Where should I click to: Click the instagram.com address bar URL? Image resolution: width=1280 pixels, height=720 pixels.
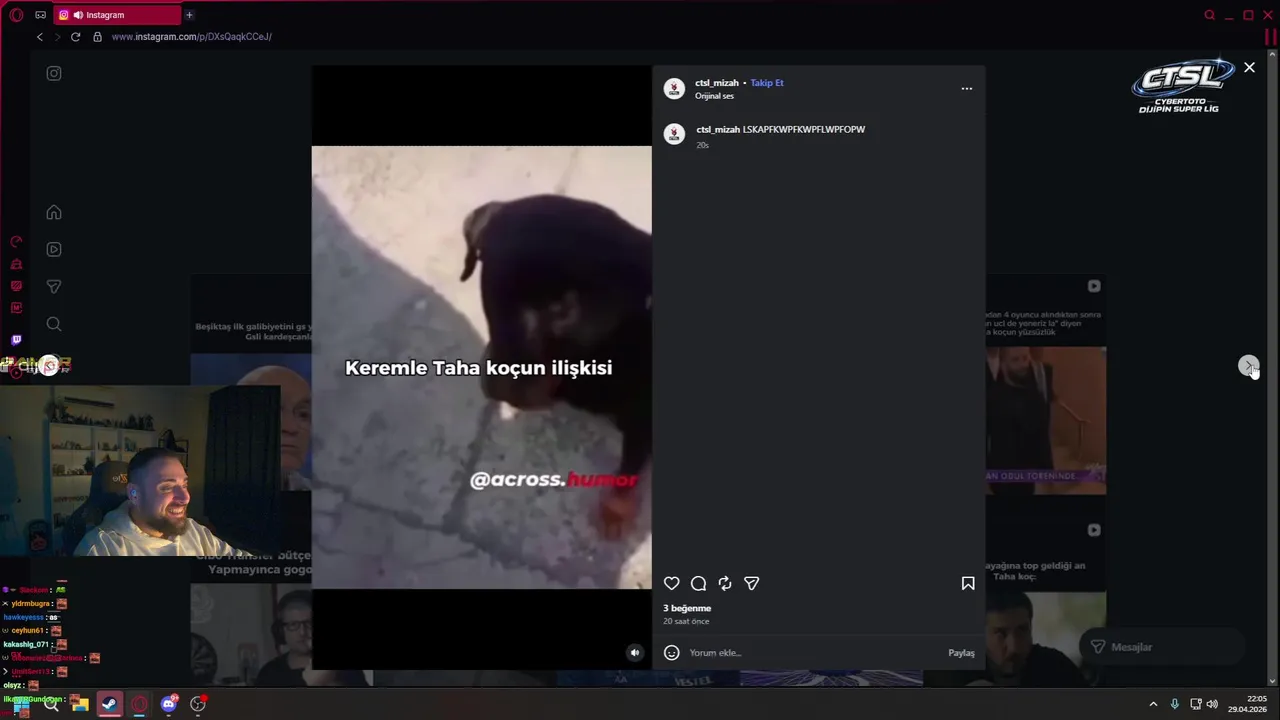[192, 37]
